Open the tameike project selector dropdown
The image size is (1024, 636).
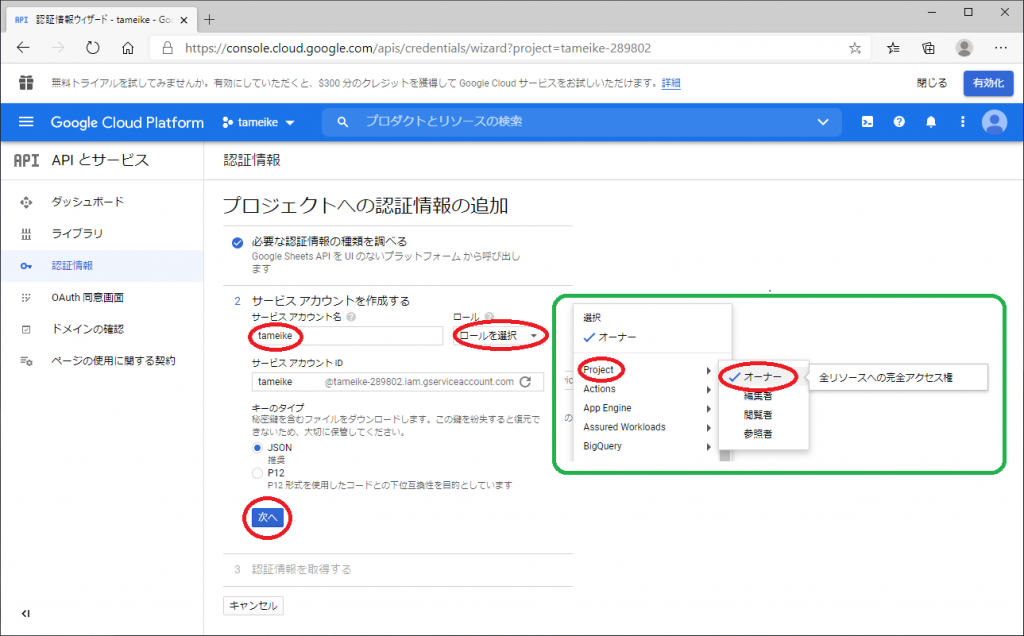click(259, 122)
